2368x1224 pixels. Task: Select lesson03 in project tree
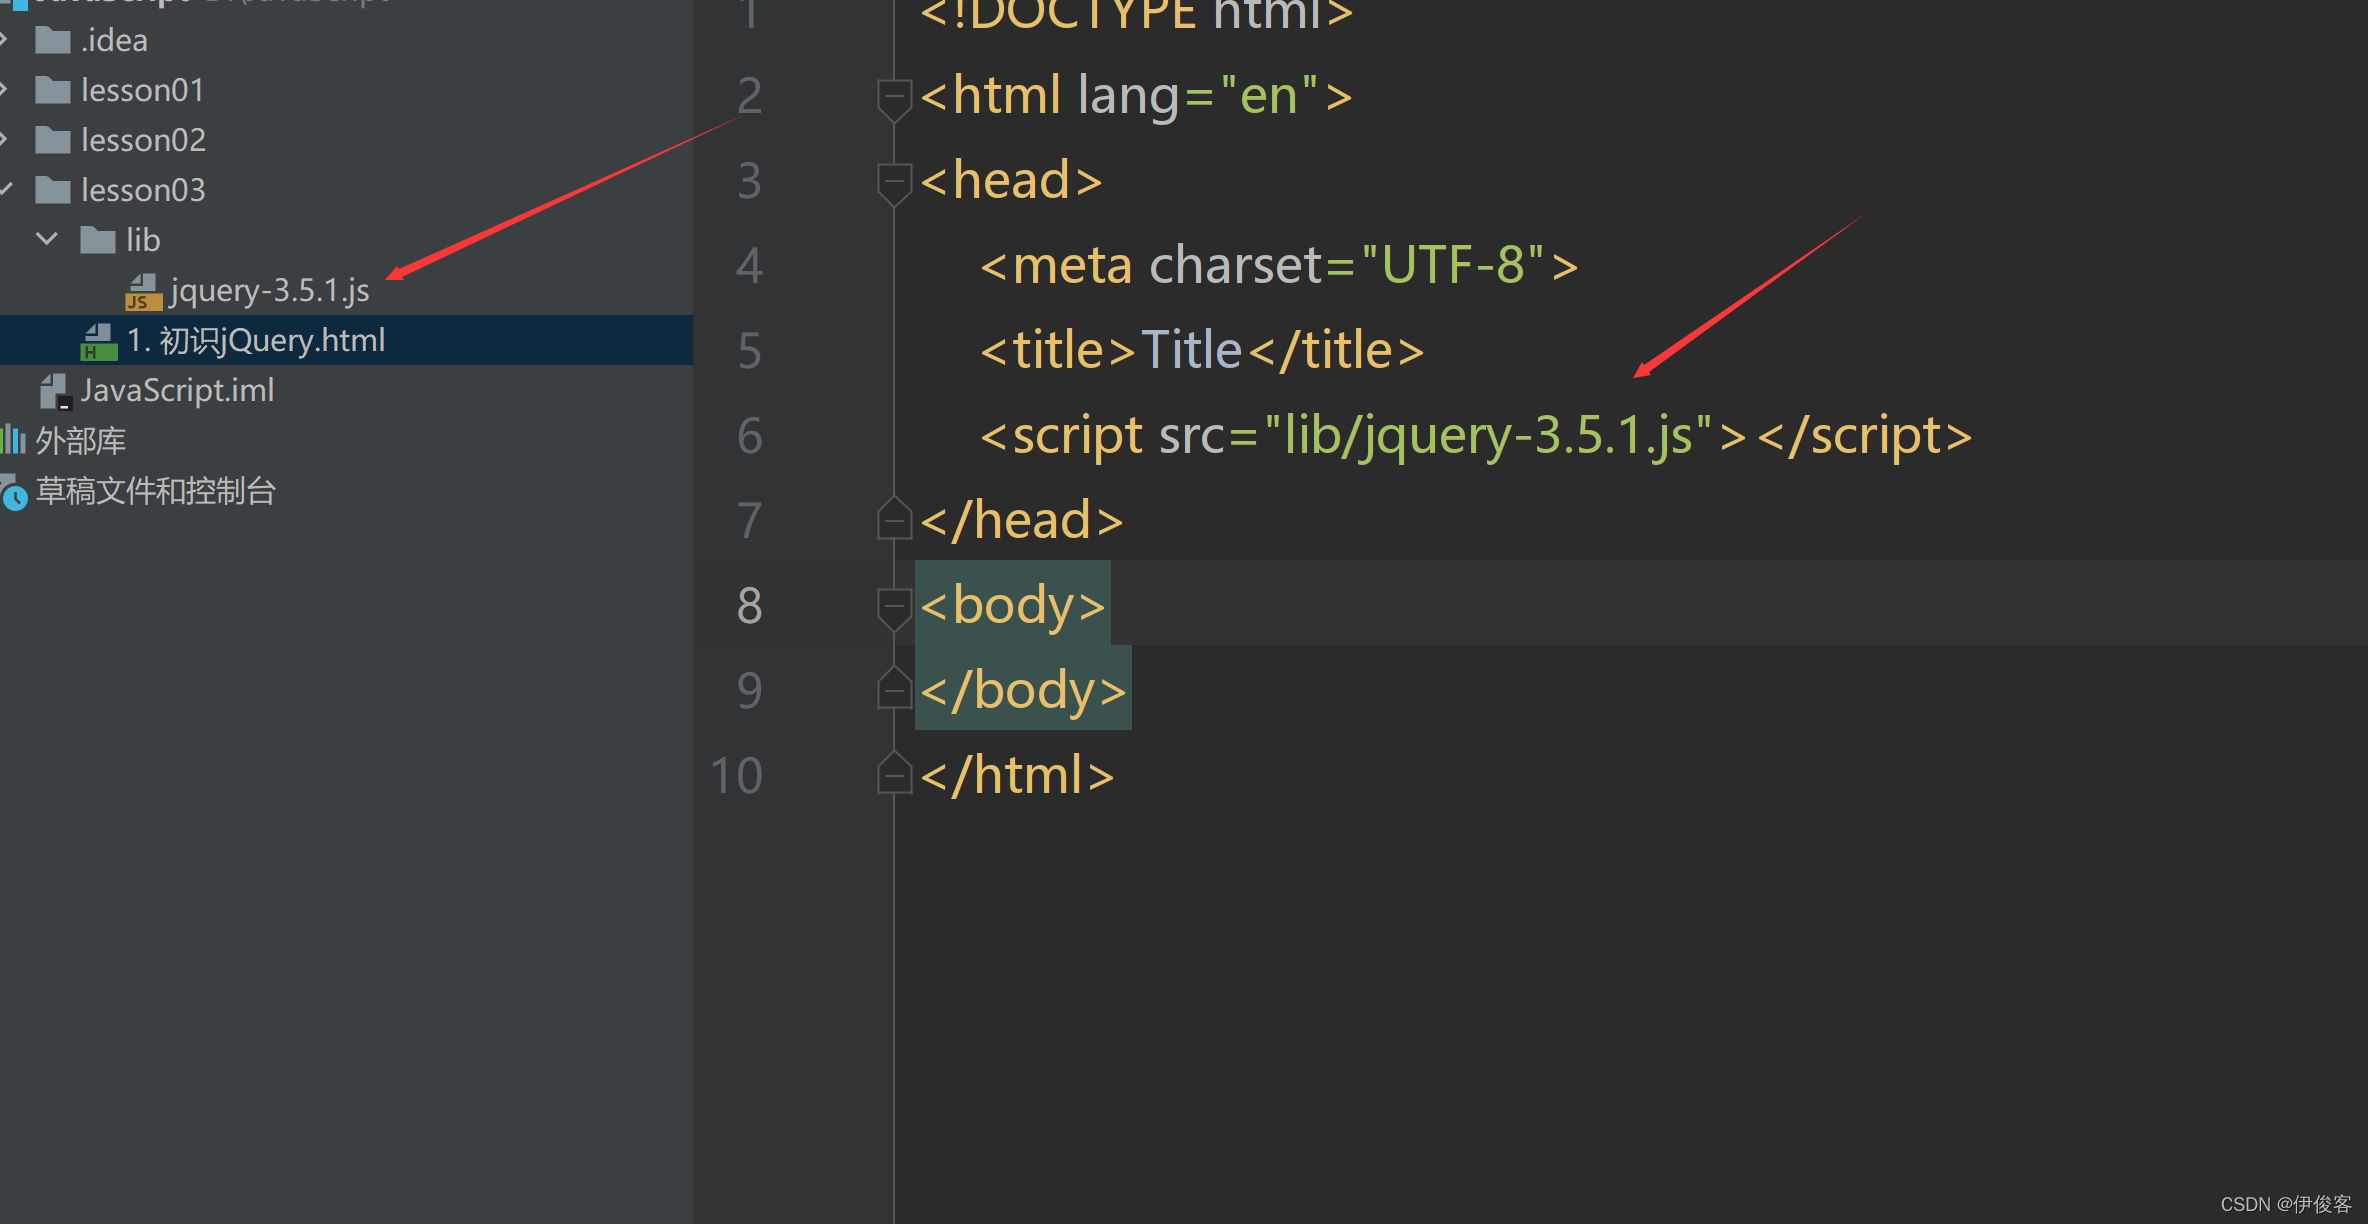coord(346,190)
